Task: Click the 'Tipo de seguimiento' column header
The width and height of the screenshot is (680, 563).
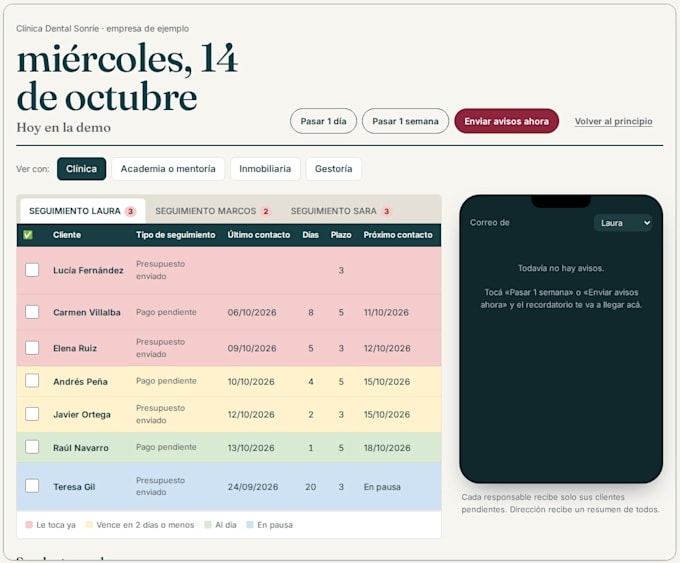Action: click(176, 235)
